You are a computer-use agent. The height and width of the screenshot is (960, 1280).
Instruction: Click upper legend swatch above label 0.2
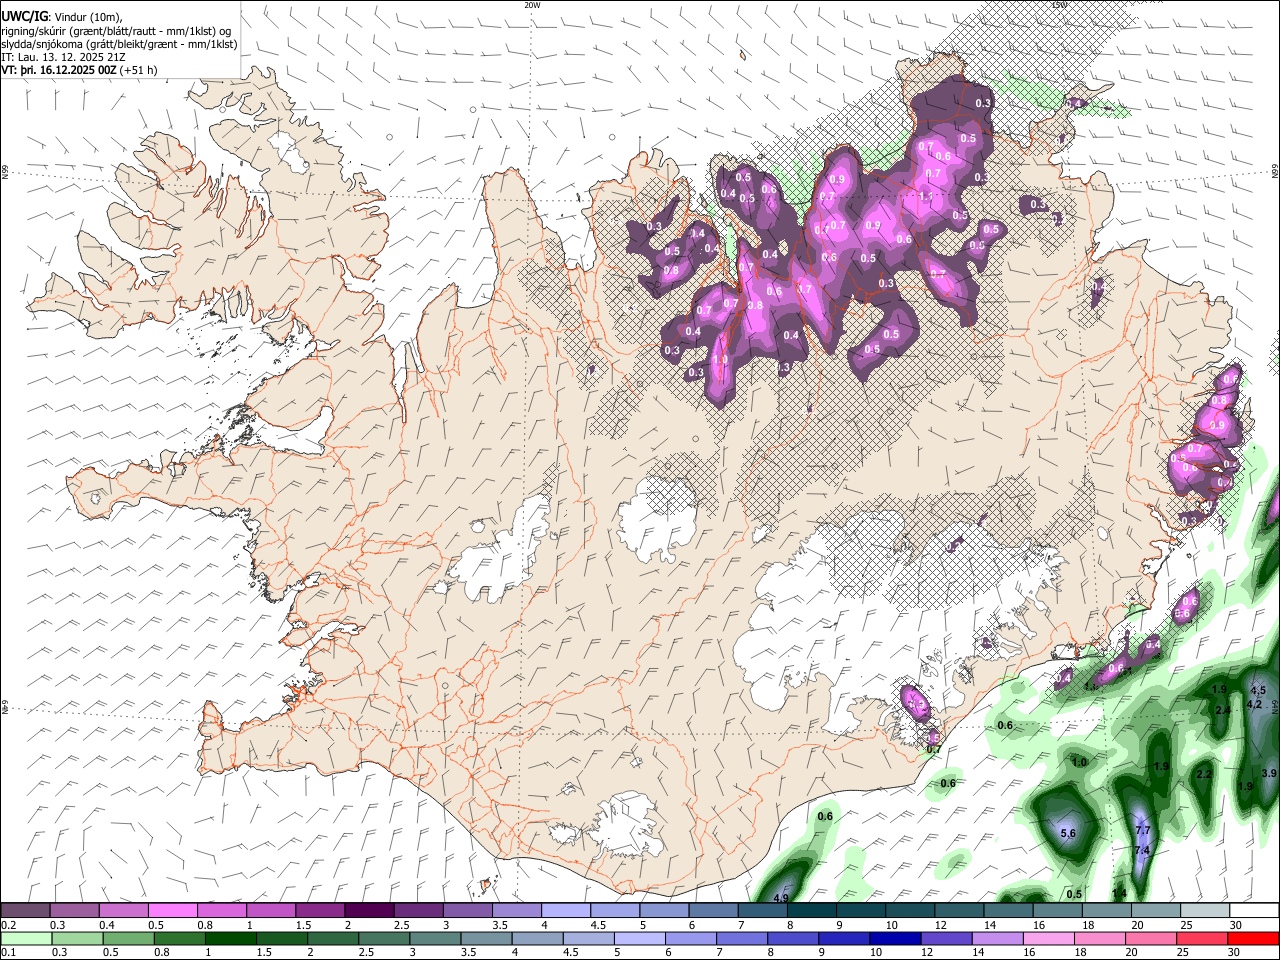tap(25, 911)
